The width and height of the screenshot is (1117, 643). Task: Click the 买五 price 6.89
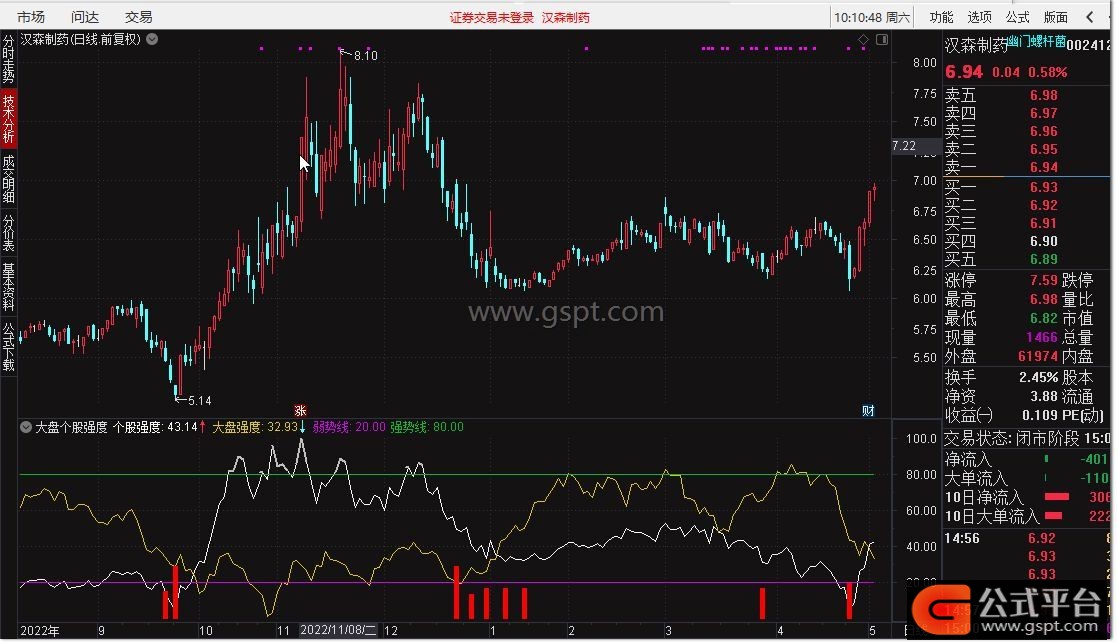pyautogui.click(x=1044, y=260)
